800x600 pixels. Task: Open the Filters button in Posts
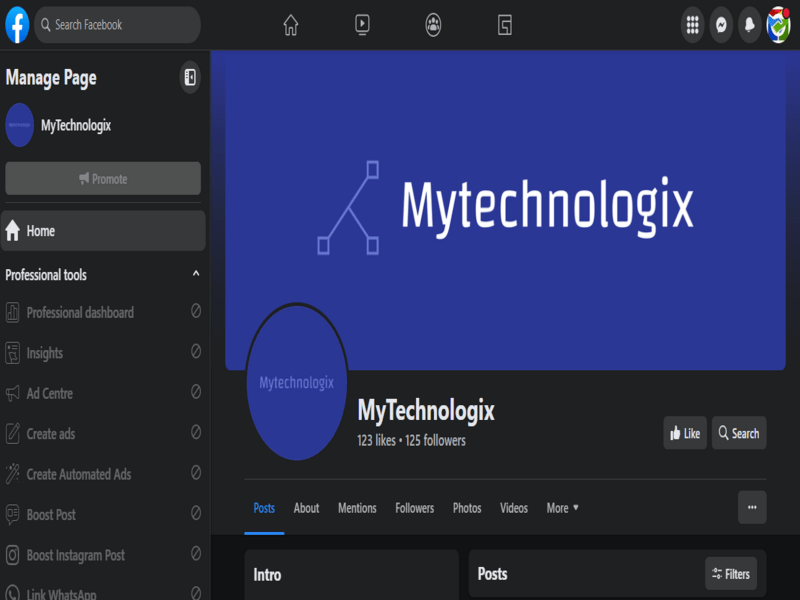(731, 574)
